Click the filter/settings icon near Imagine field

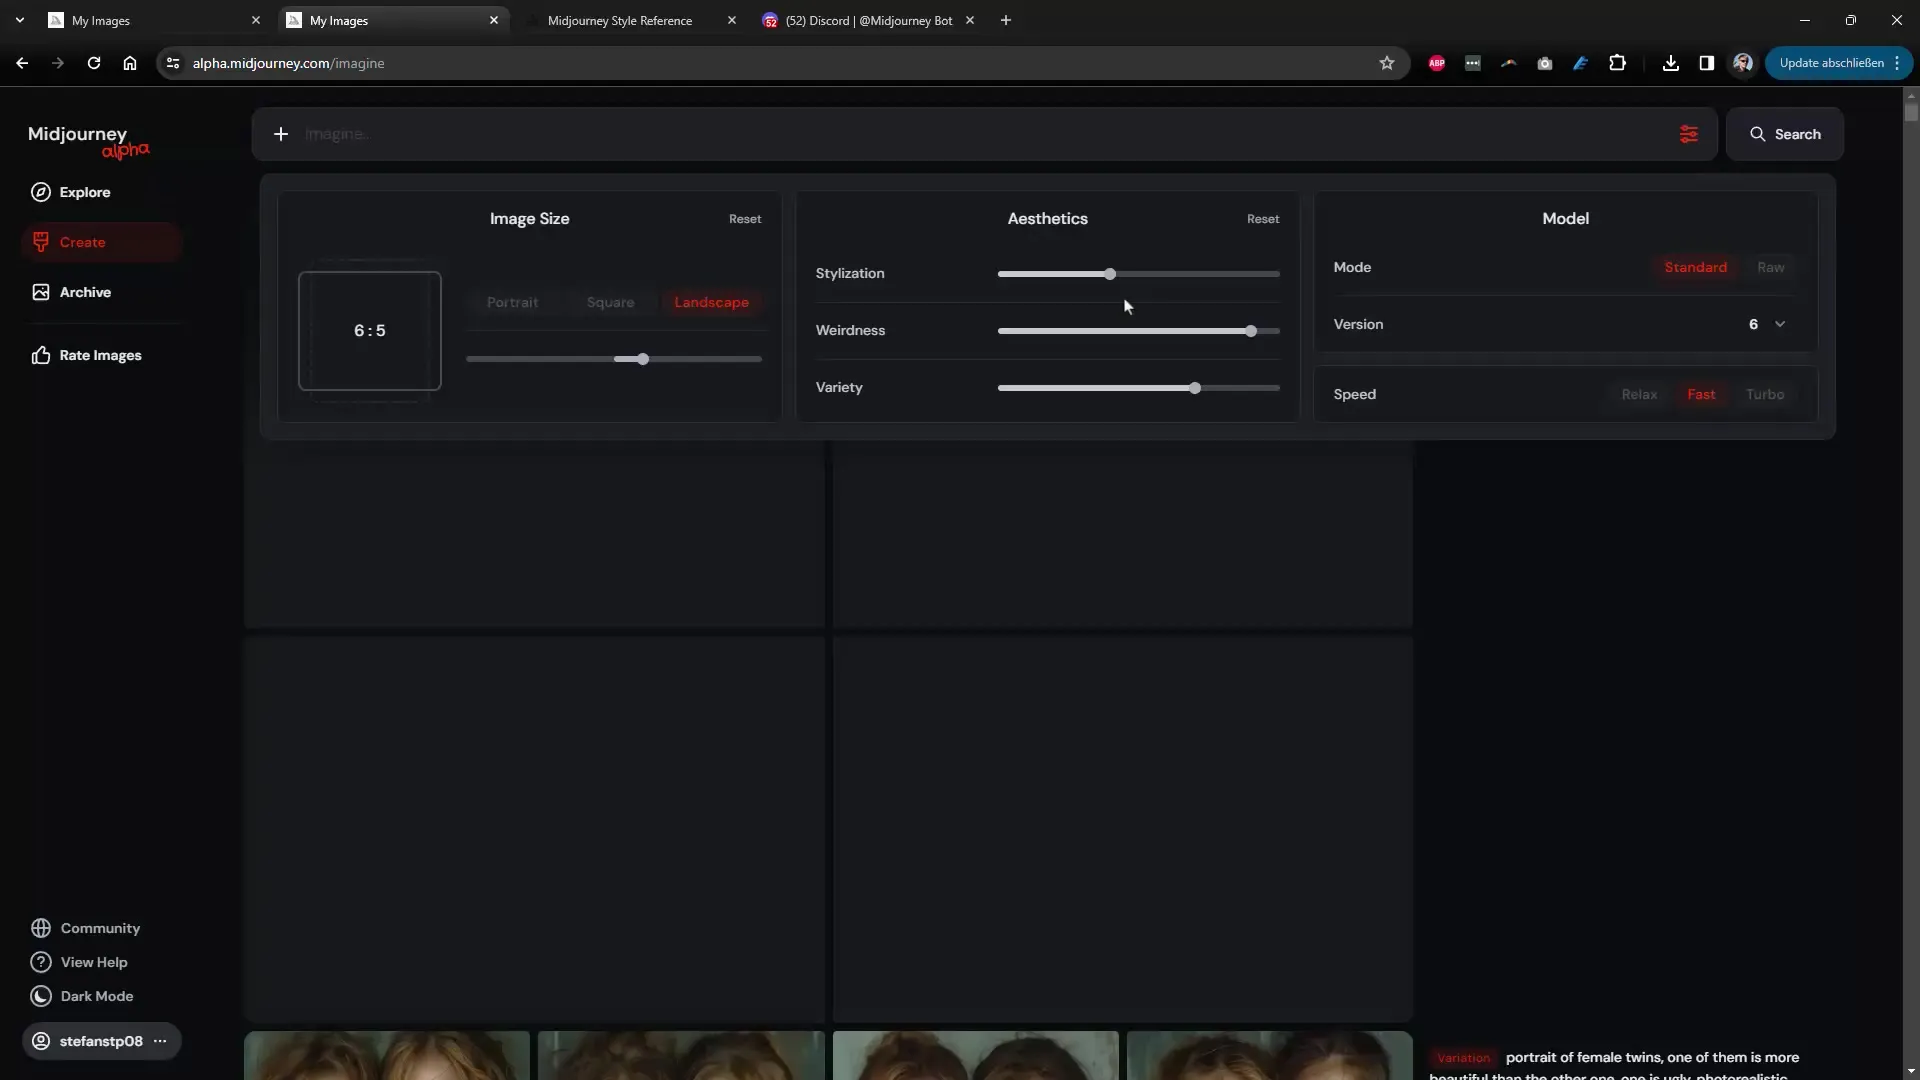coord(1689,132)
